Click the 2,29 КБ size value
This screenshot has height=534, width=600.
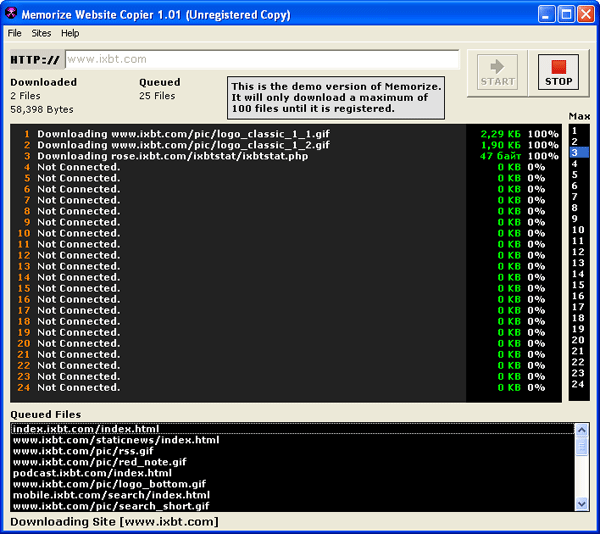[x=501, y=134]
